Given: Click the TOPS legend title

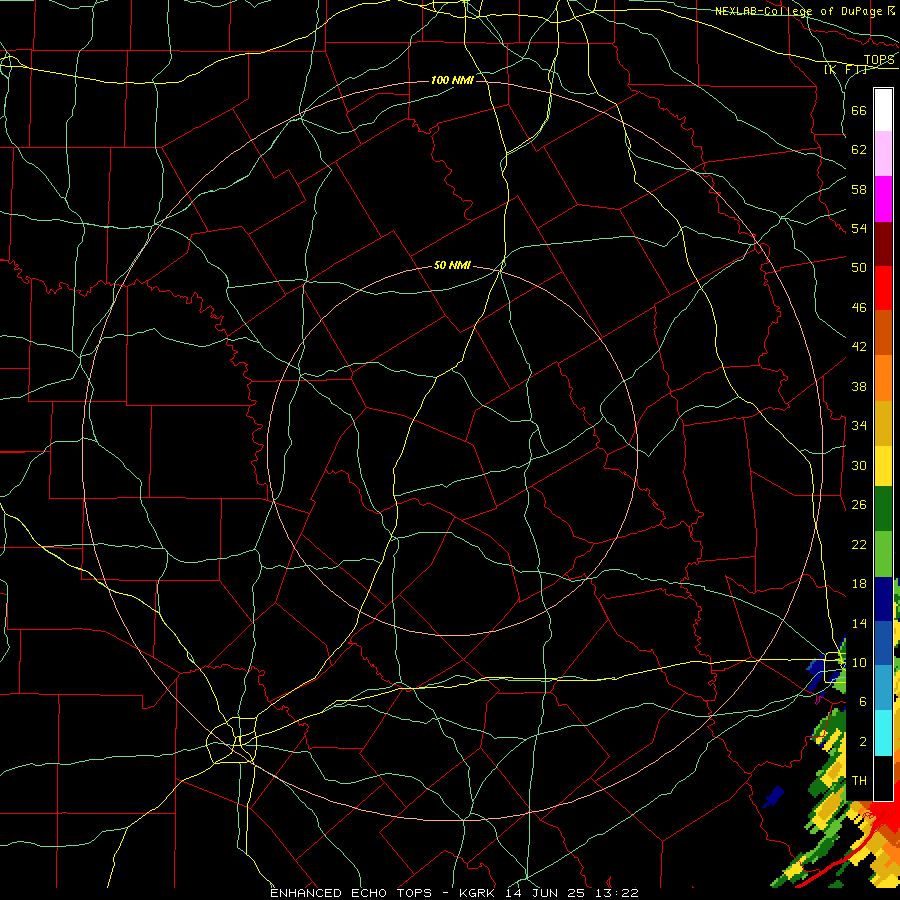Looking at the screenshot, I should (879, 60).
